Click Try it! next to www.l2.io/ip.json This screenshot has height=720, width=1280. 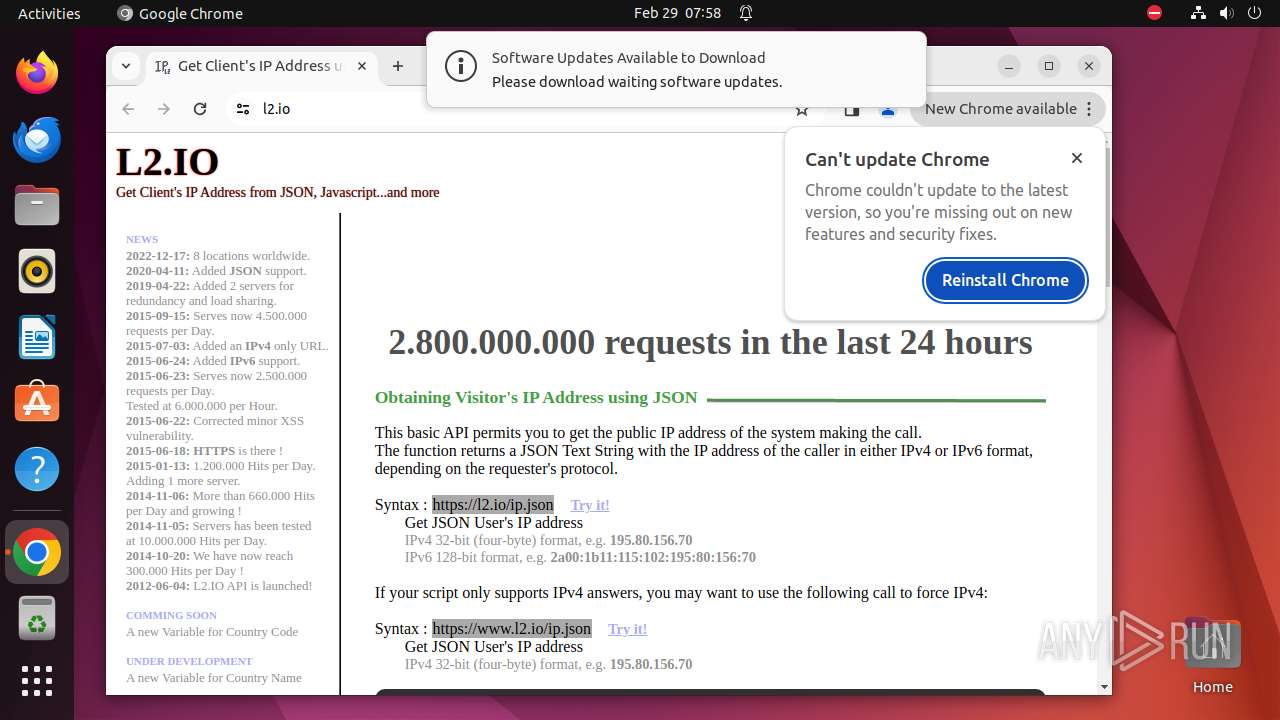coord(627,629)
